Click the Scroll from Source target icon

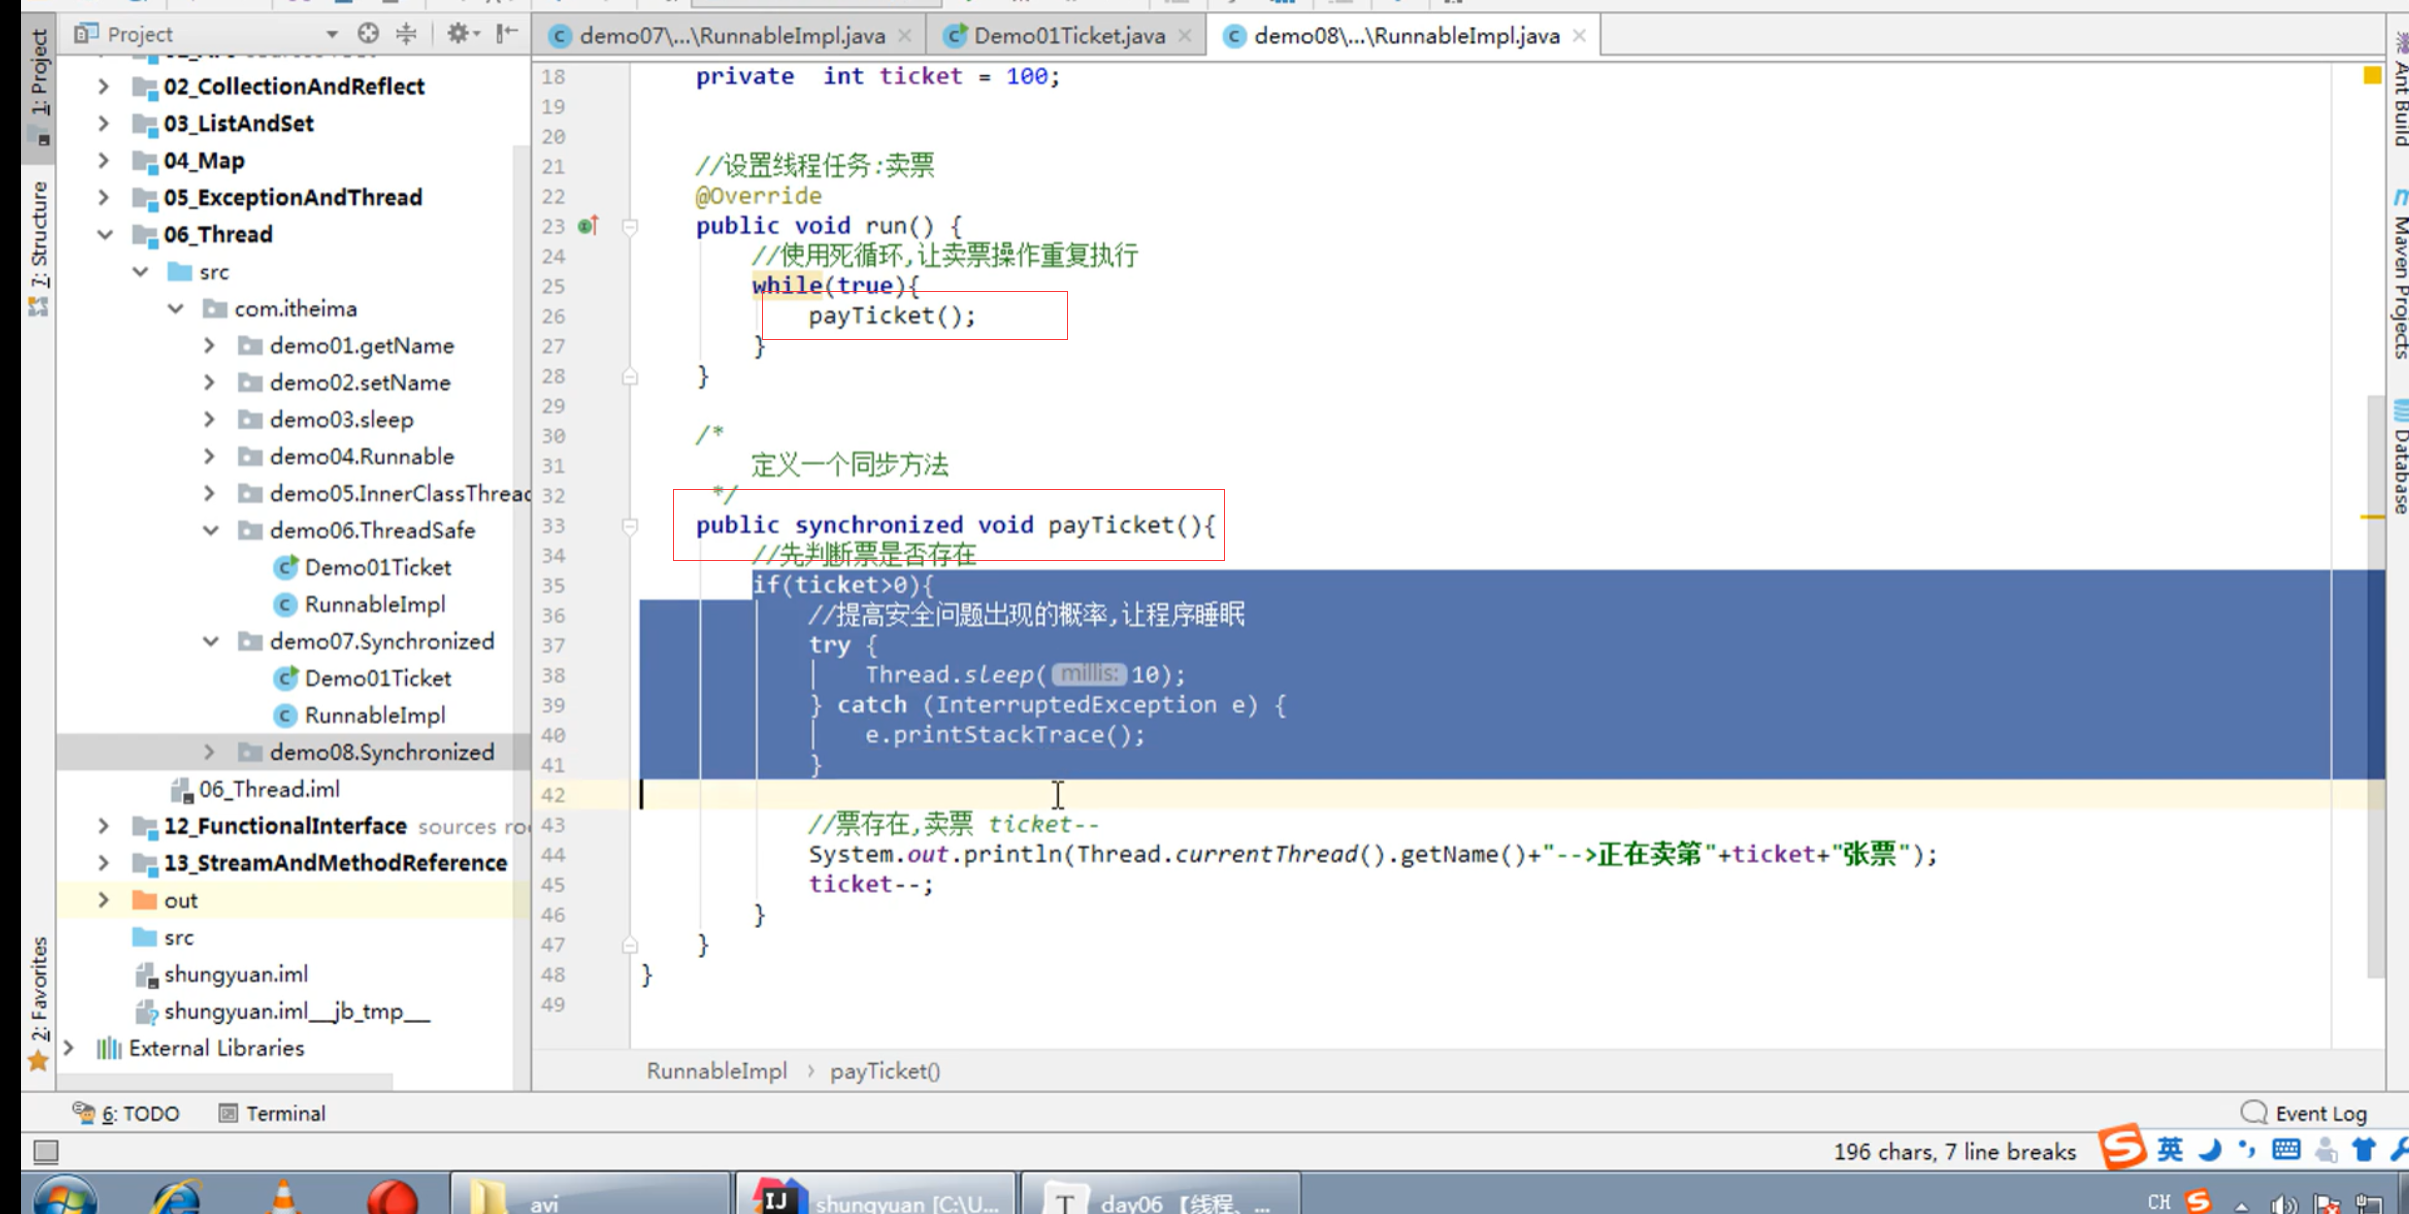(368, 34)
